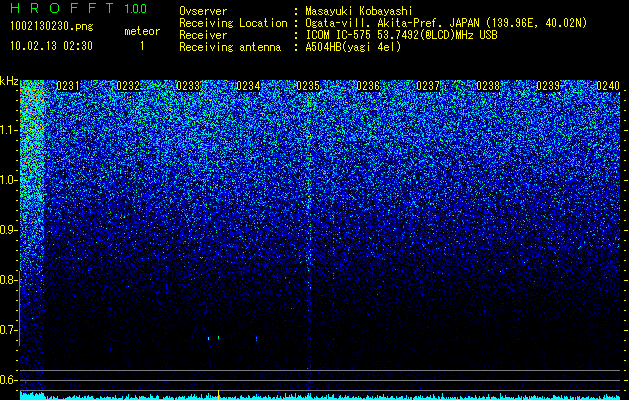Click the 1.0 frequency axis label
This screenshot has width=629, height=400.
8,181
